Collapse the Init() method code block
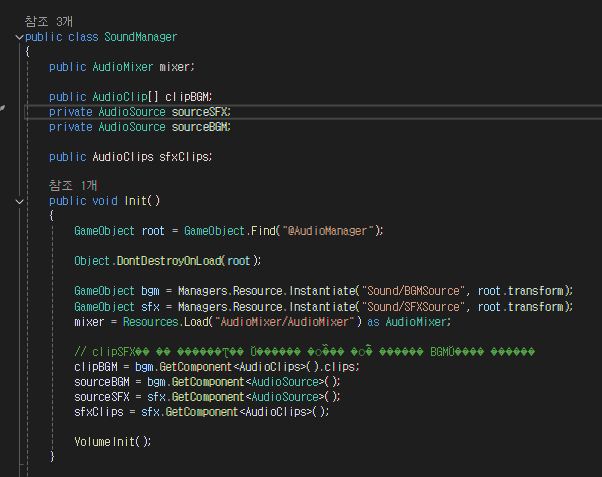Viewport: 602px width, 477px height. [19, 201]
